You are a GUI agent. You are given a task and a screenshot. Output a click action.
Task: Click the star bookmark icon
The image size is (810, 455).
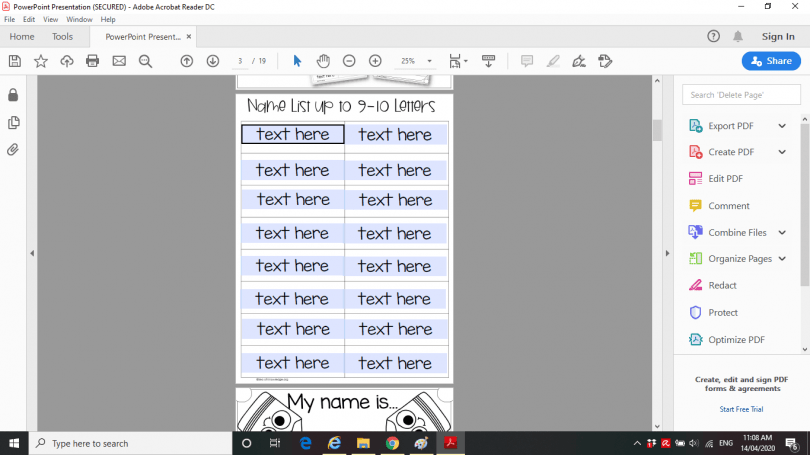point(41,61)
